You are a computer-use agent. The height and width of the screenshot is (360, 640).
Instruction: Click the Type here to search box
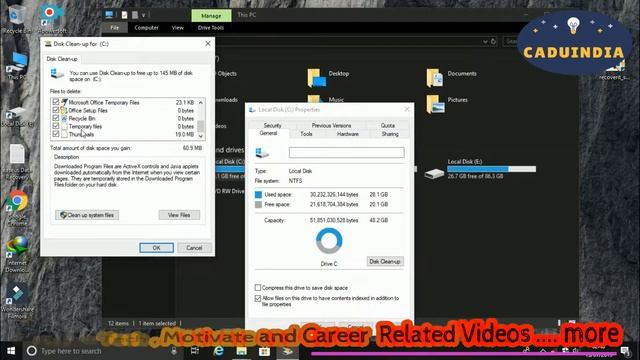tap(102, 351)
